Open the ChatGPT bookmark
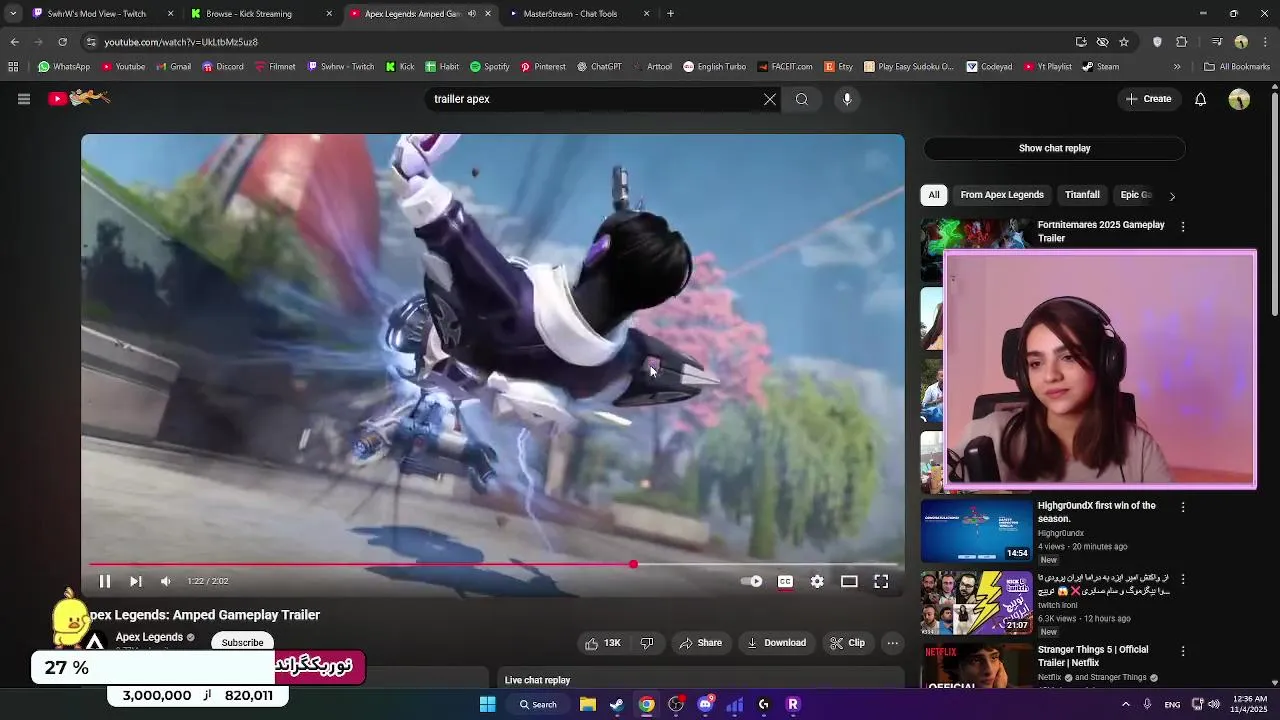 click(x=599, y=67)
